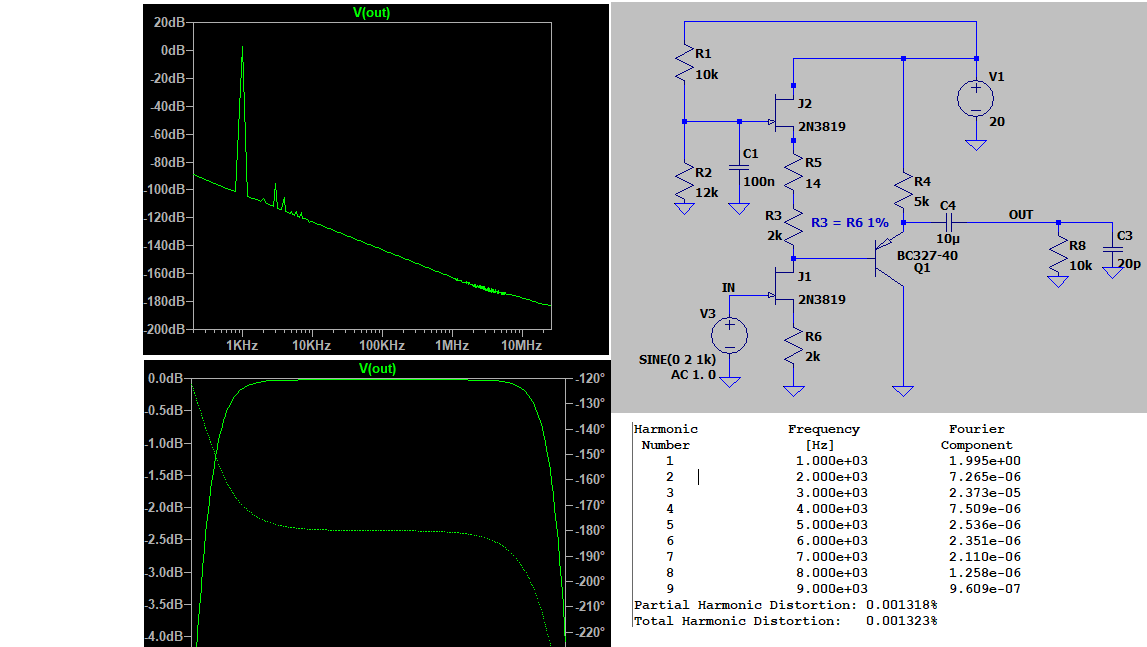Click the "-180°" phase axis label
1147x647 pixels.
tap(590, 530)
